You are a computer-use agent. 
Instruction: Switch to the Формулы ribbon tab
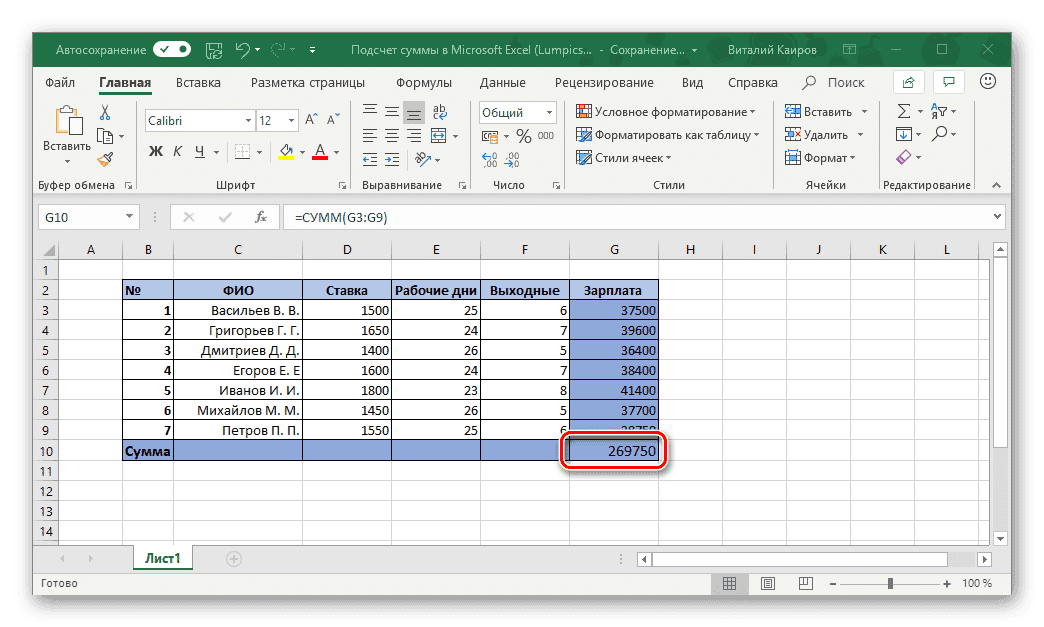424,83
